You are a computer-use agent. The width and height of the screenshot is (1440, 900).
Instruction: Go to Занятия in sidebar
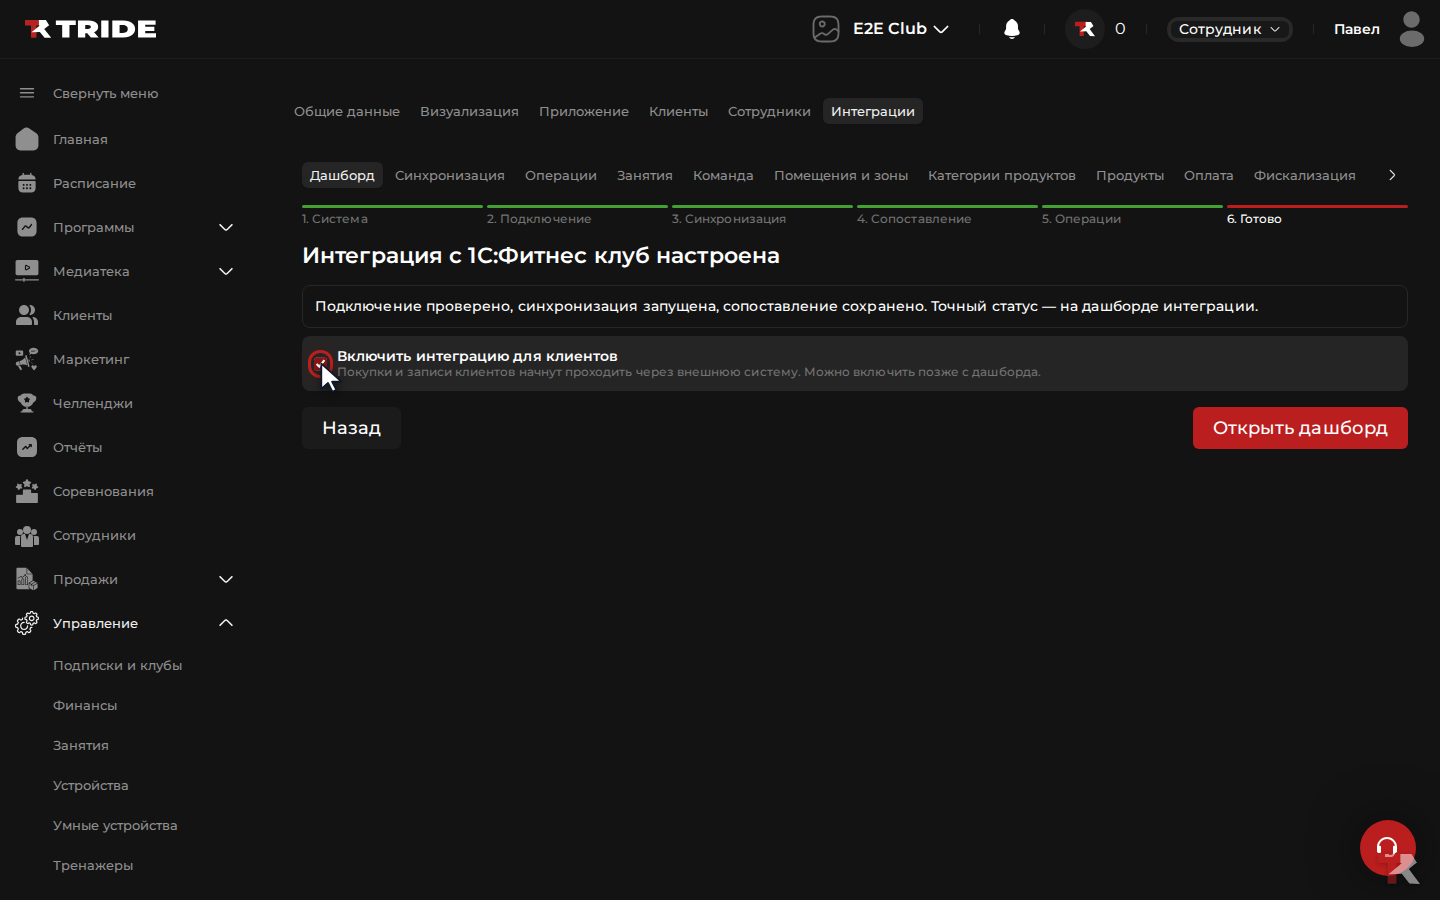point(81,745)
